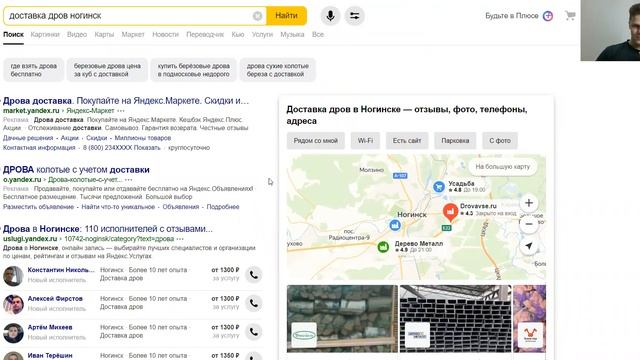Toggle the 'С фото' filter
The image size is (640, 360).
[500, 141]
